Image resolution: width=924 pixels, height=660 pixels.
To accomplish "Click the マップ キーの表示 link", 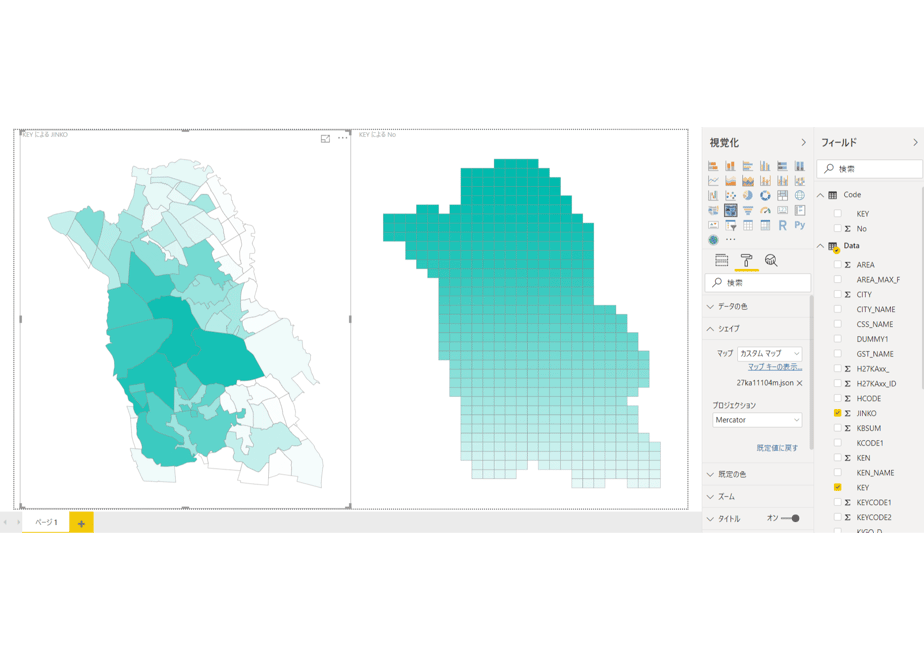I will click(x=775, y=367).
